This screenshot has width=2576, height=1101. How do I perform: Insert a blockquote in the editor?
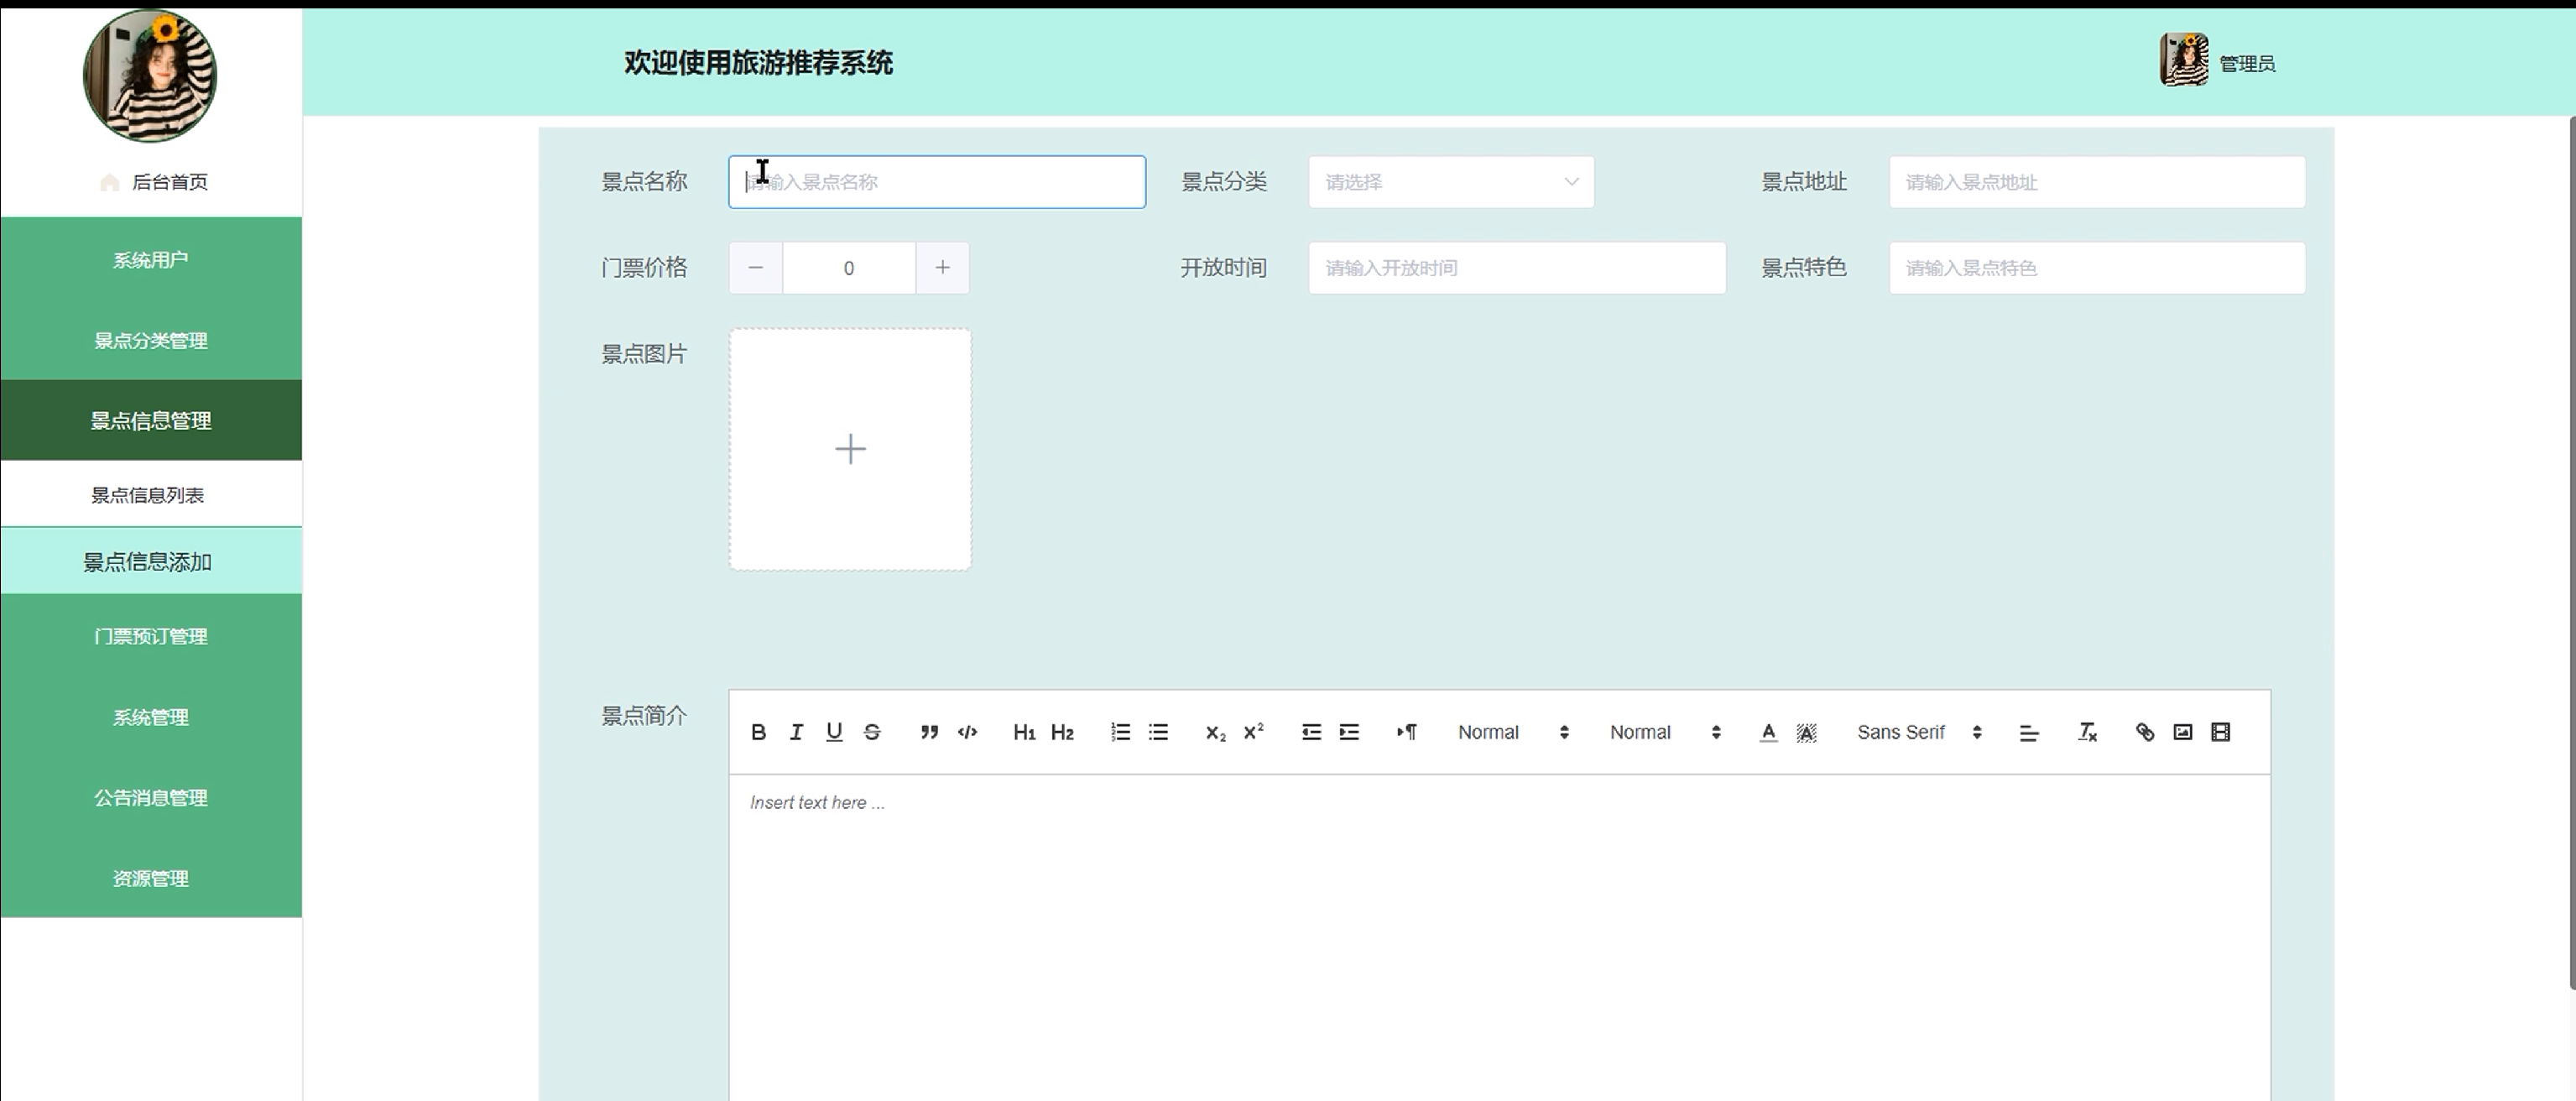(929, 732)
